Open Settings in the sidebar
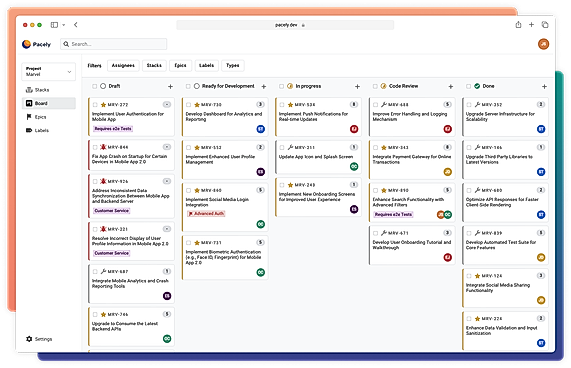 39,339
